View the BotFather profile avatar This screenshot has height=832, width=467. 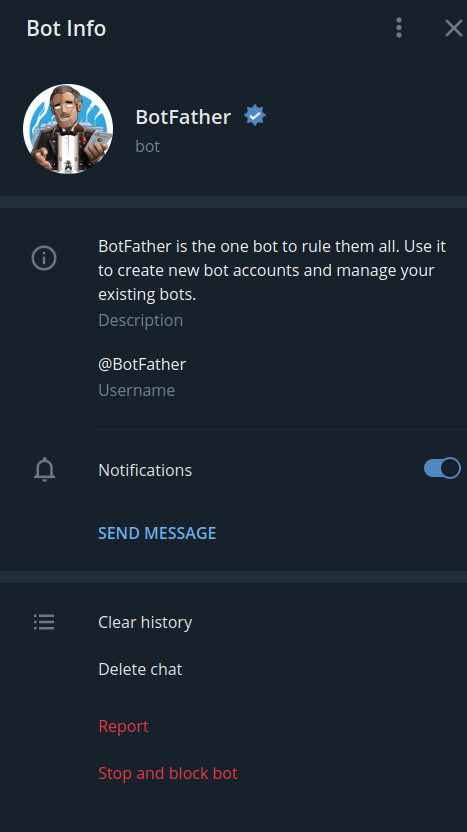click(x=68, y=129)
